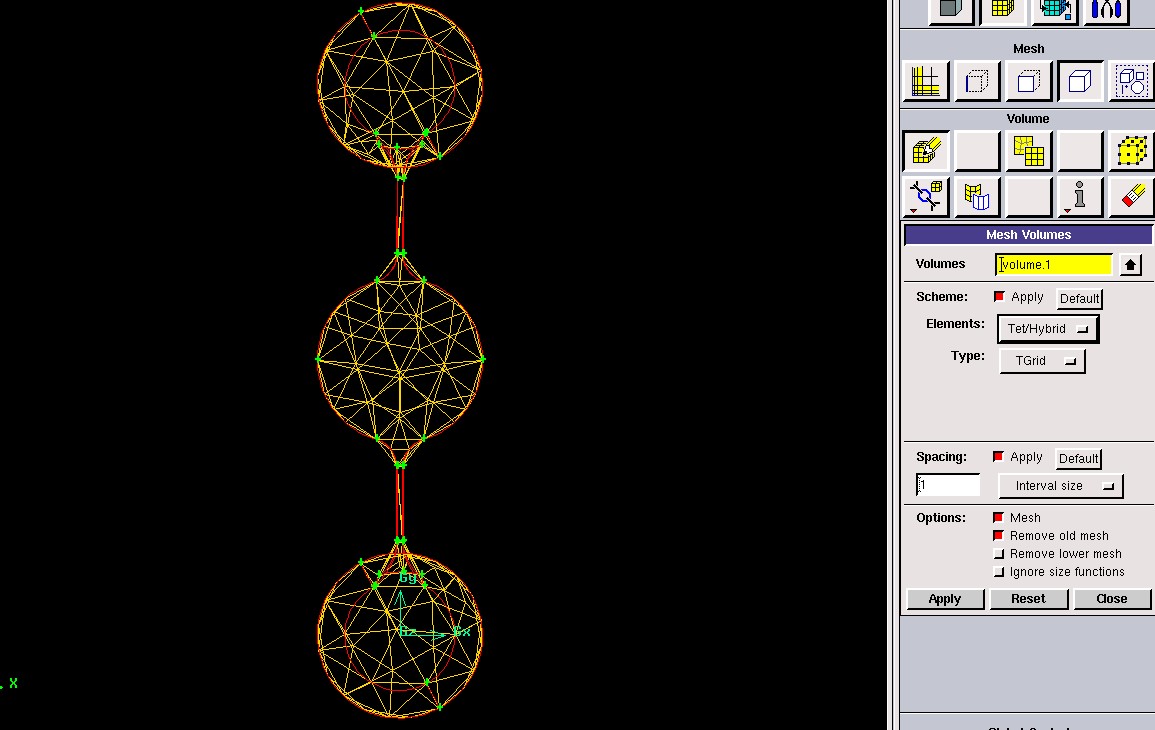Screen dimensions: 1155x730
Task: Select the Geometry operation gray cube icon
Action: point(951,10)
